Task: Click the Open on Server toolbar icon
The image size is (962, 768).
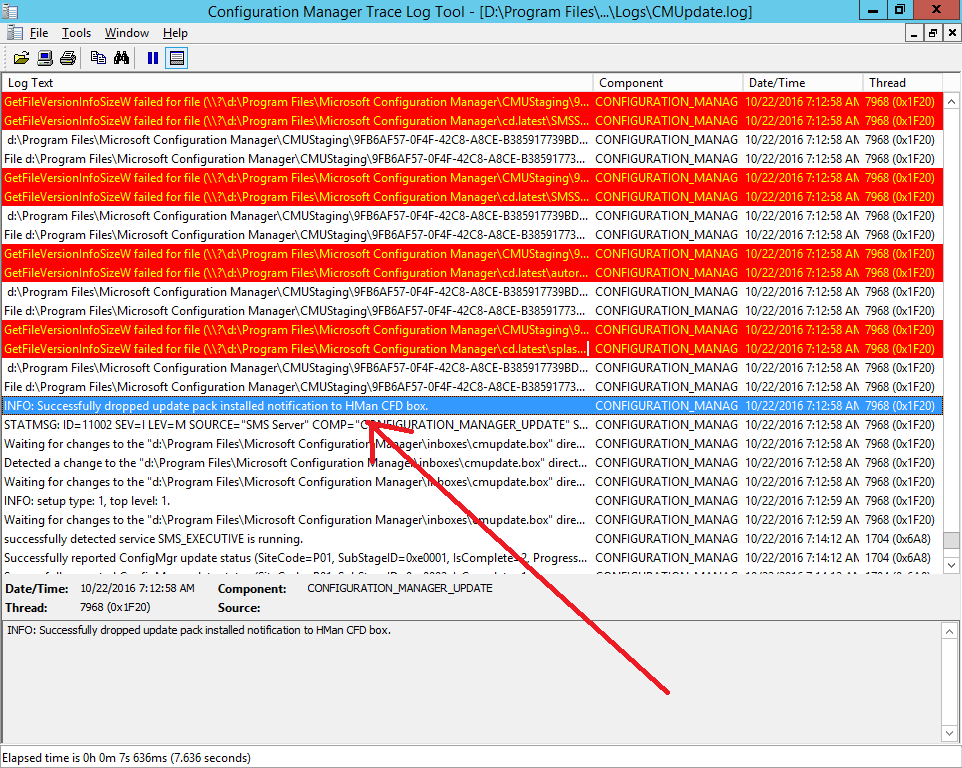Action: click(x=45, y=58)
